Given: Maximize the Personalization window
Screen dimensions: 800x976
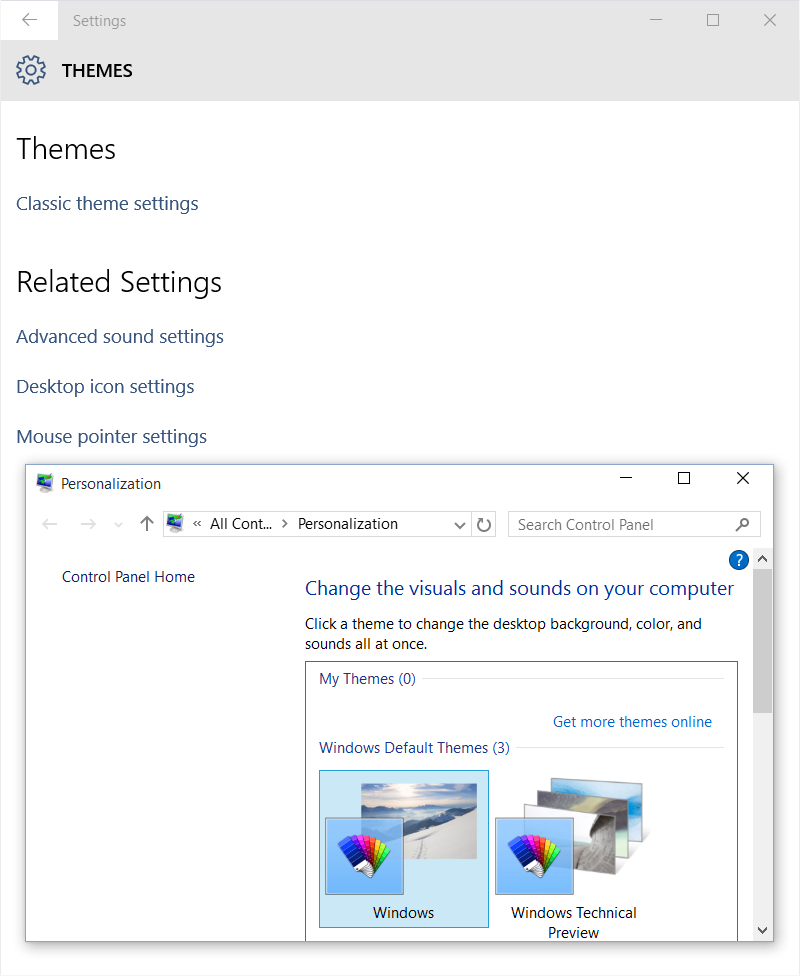Looking at the screenshot, I should coord(684,478).
